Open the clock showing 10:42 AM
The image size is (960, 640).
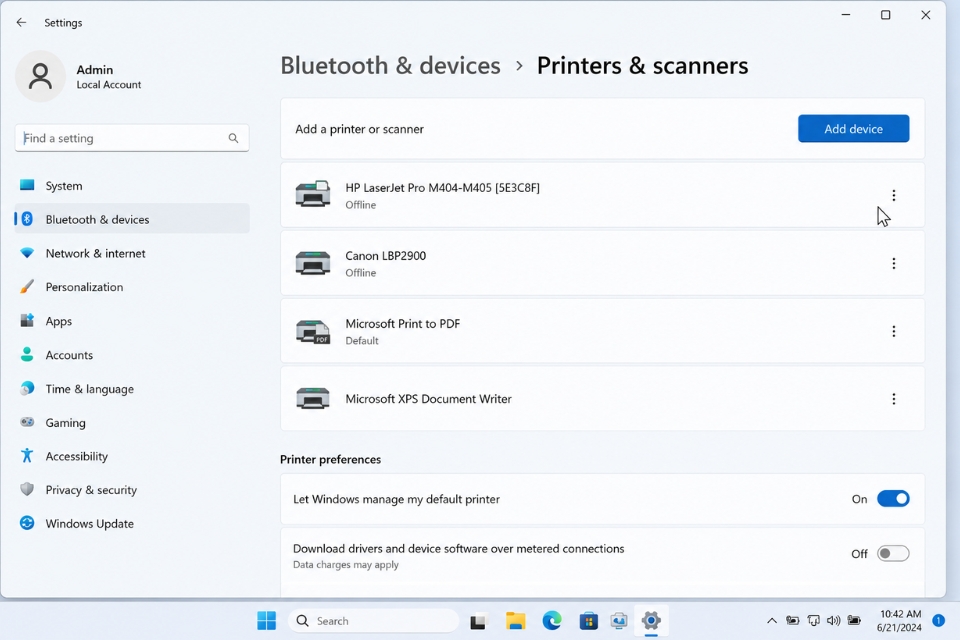(900, 620)
